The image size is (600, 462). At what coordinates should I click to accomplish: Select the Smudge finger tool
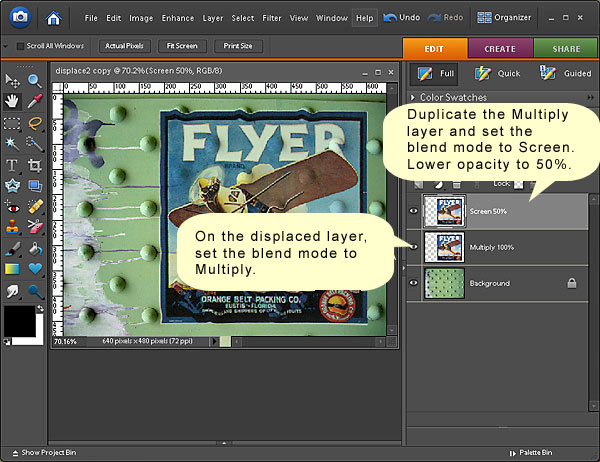(x=12, y=291)
